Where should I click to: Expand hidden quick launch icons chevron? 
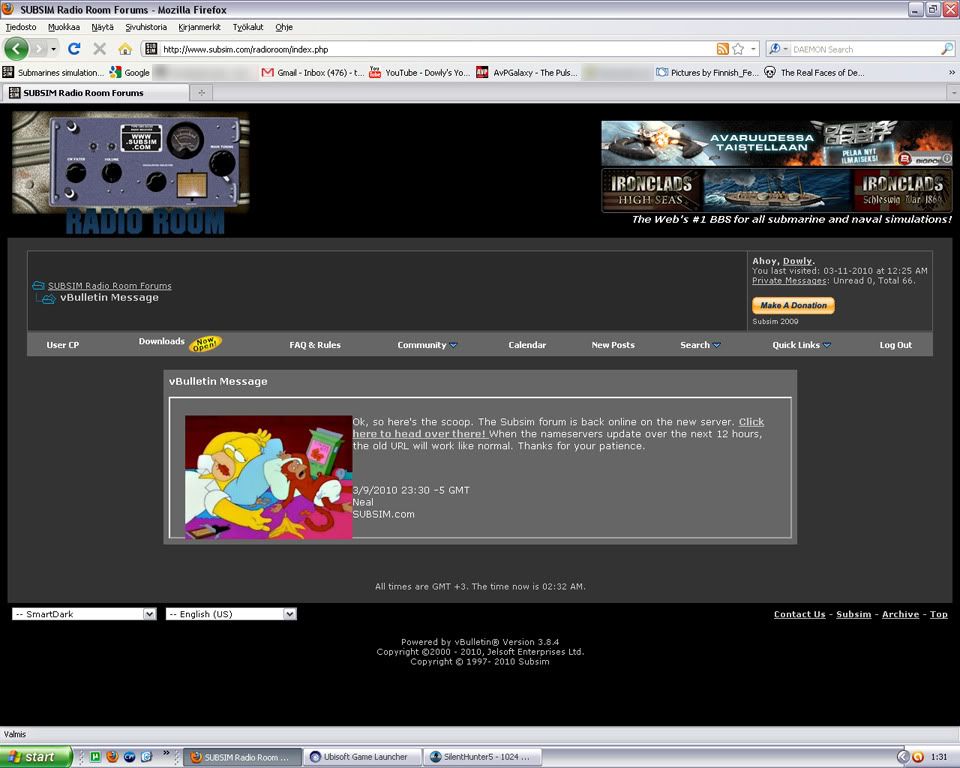pyautogui.click(x=166, y=753)
